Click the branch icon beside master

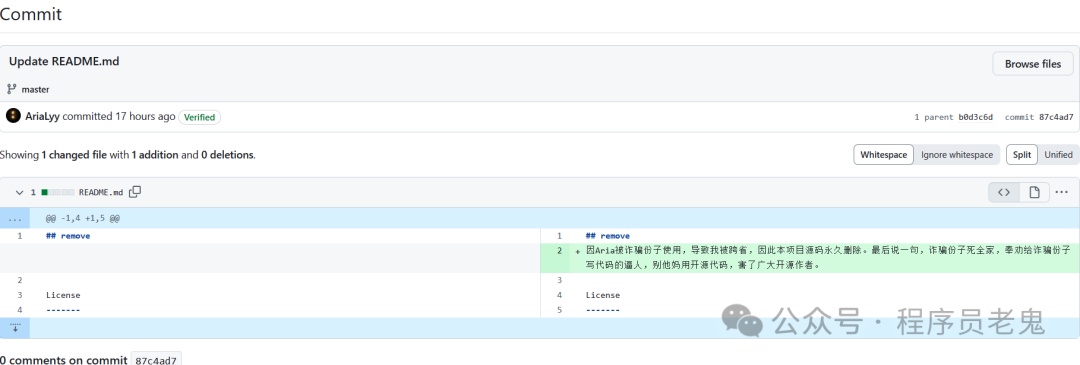tap(12, 90)
